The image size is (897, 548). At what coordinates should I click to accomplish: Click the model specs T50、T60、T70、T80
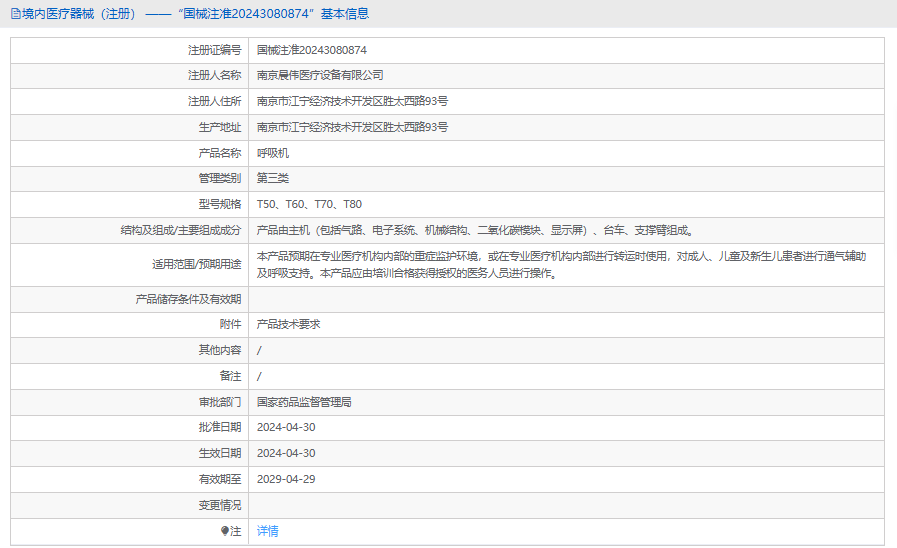[309, 204]
